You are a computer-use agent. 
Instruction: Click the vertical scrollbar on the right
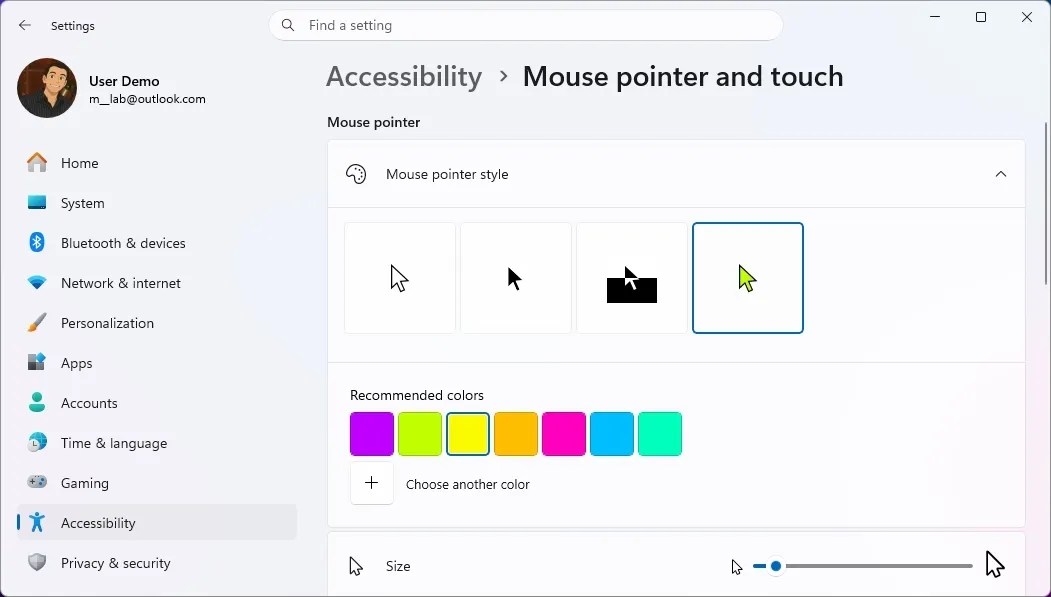click(1047, 203)
